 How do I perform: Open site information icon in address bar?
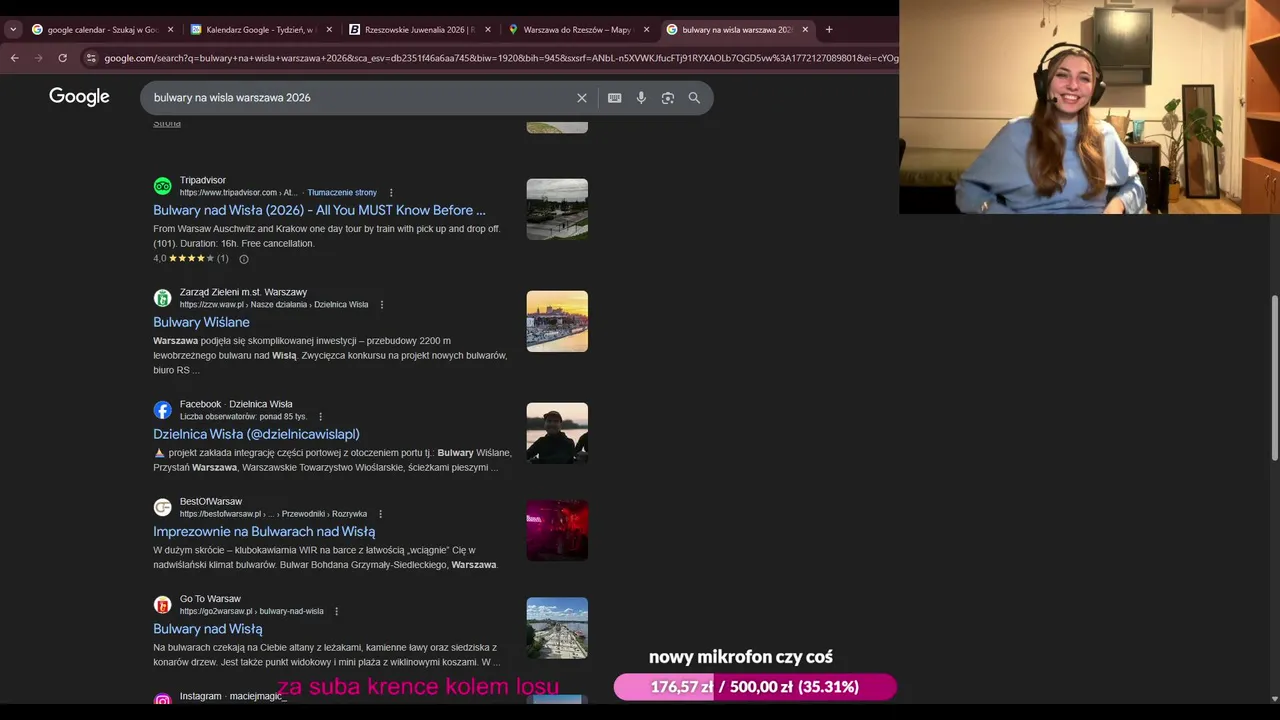tap(91, 58)
